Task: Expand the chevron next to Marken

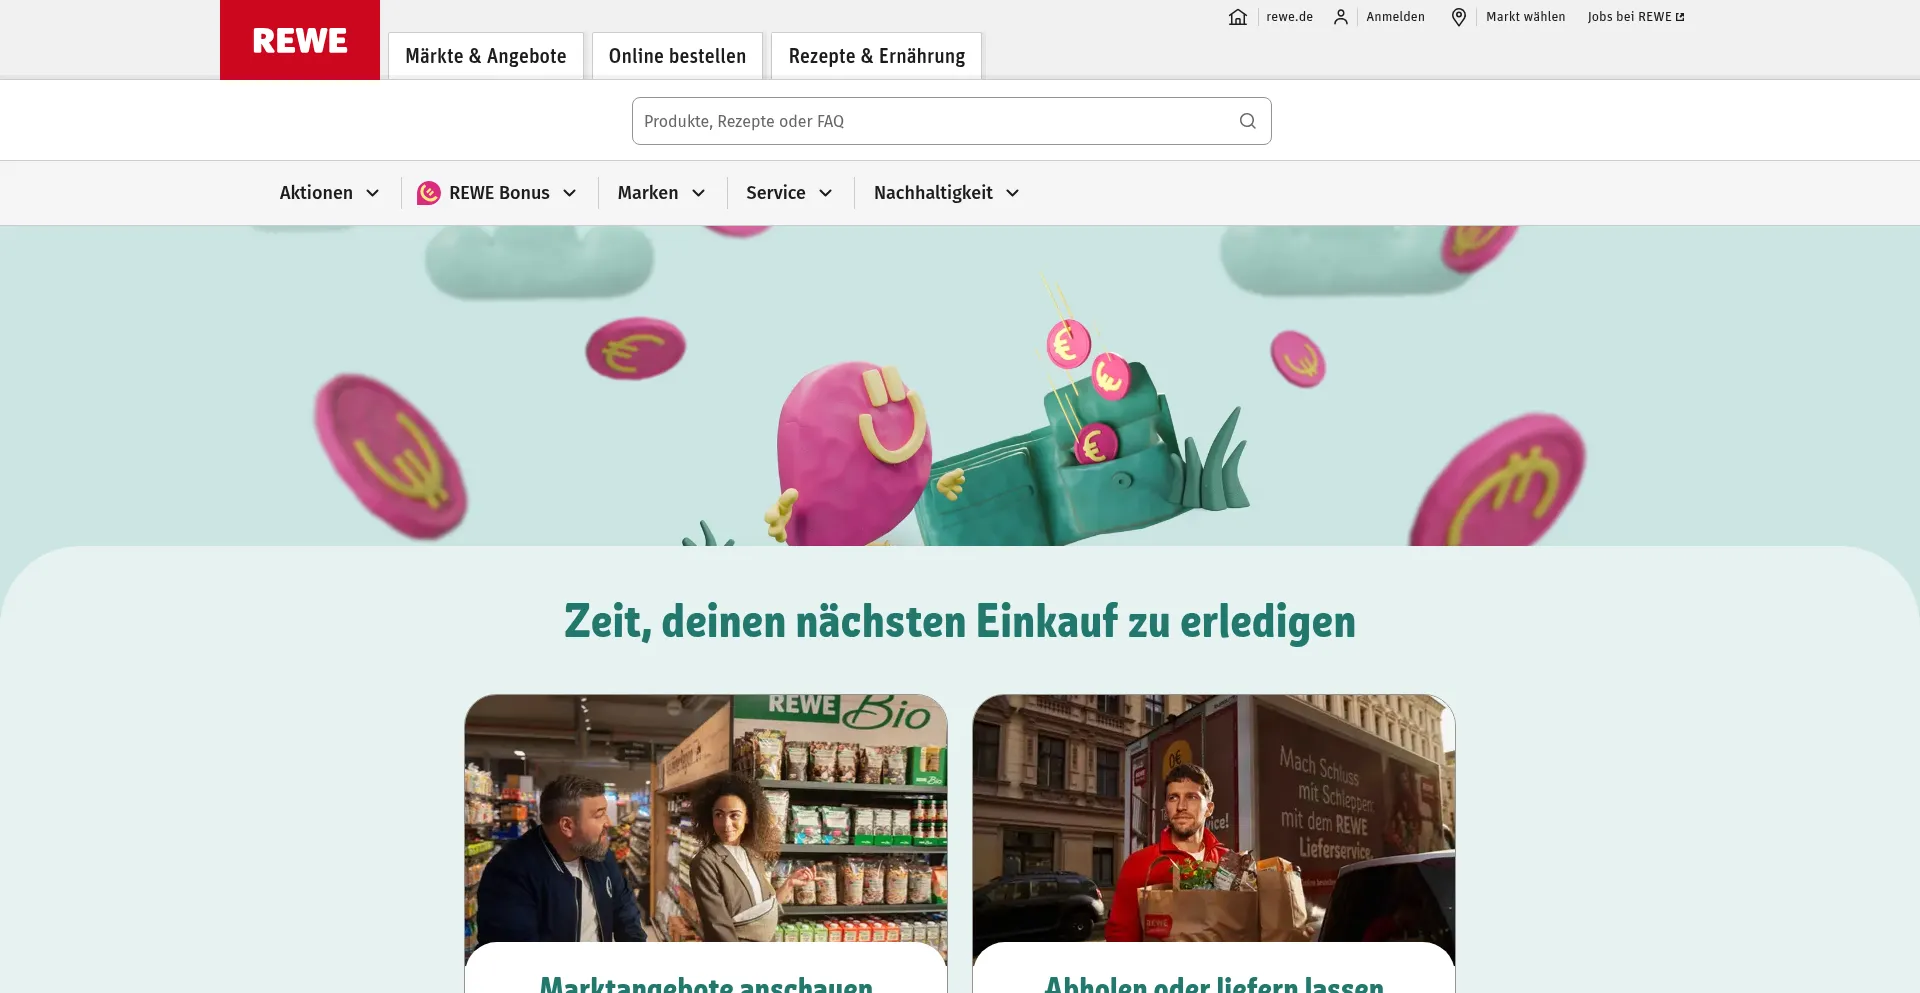Action: point(699,193)
